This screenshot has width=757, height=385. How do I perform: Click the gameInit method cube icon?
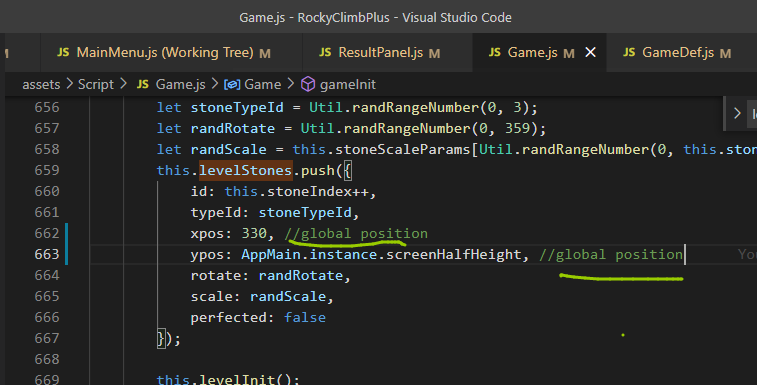[x=308, y=84]
